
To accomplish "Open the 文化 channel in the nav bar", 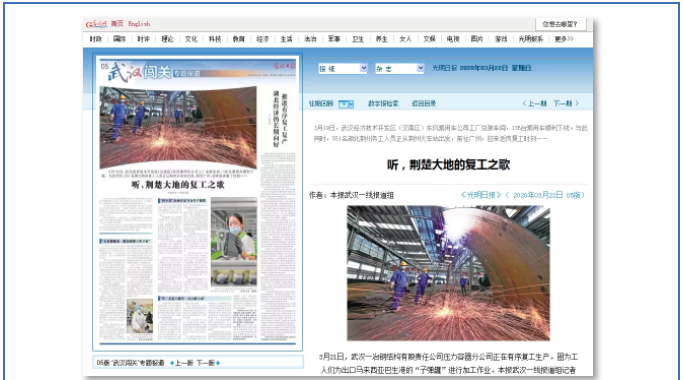I will click(x=191, y=39).
